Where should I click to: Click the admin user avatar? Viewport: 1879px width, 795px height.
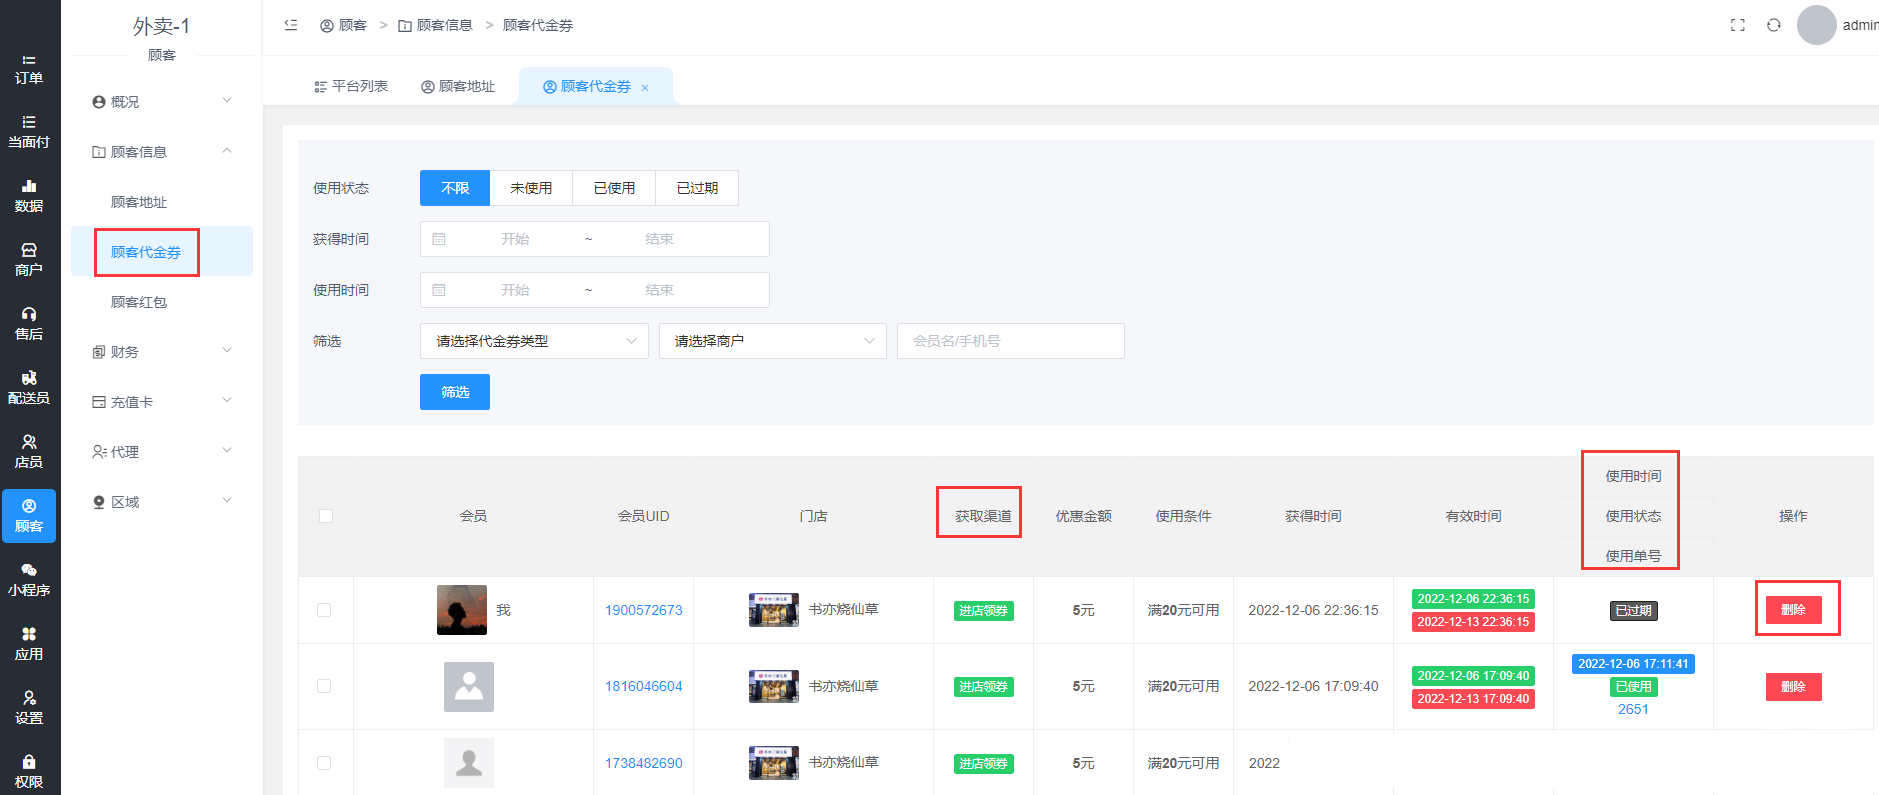(x=1817, y=25)
